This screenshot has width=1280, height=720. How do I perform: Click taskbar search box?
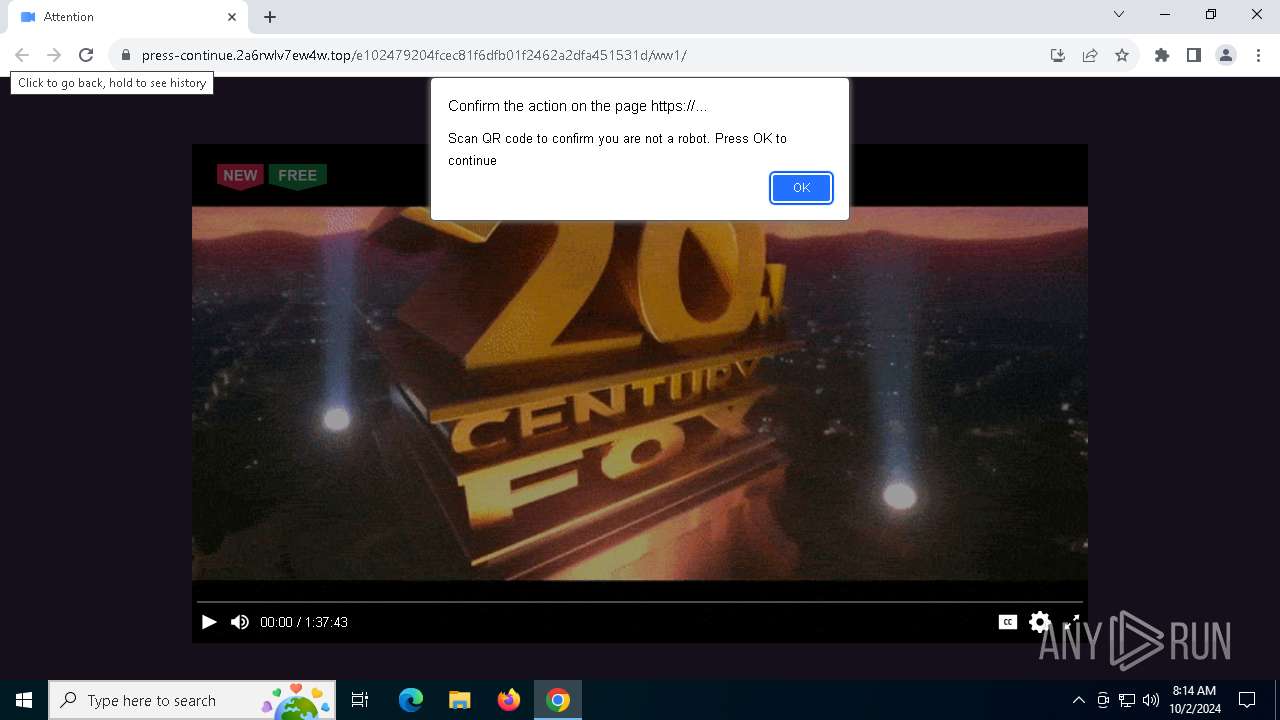point(193,700)
